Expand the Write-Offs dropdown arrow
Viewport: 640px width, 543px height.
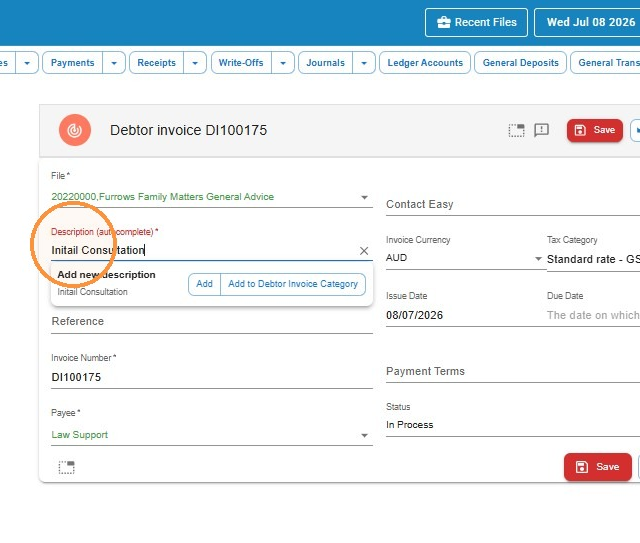click(283, 63)
